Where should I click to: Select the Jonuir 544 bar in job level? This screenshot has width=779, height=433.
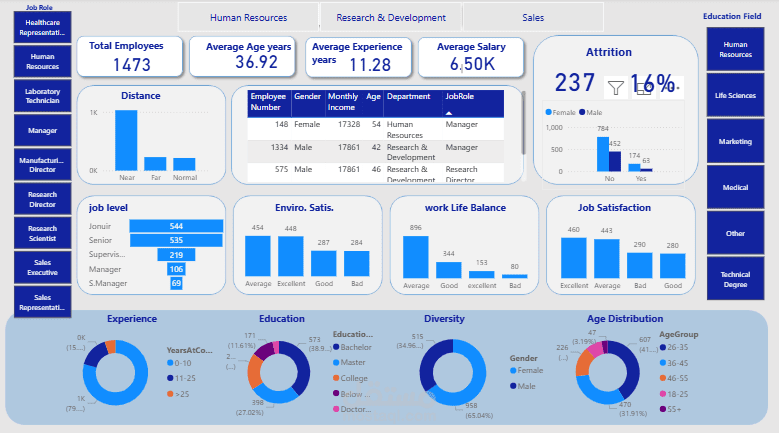(x=176, y=226)
